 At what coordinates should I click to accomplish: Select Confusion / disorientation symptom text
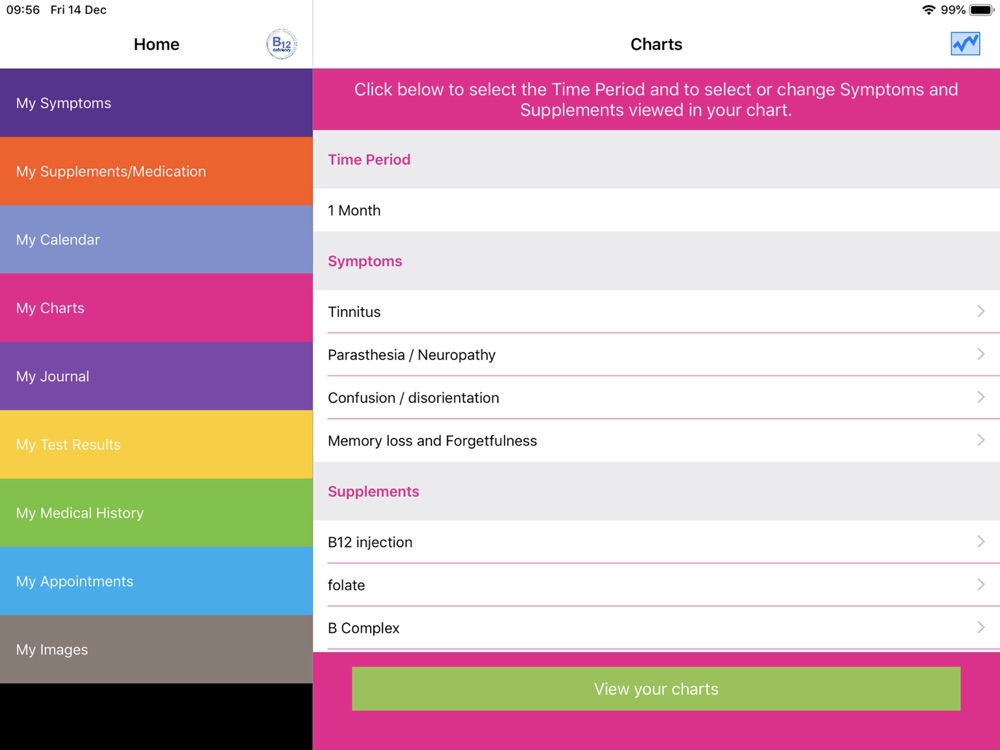[x=413, y=397]
